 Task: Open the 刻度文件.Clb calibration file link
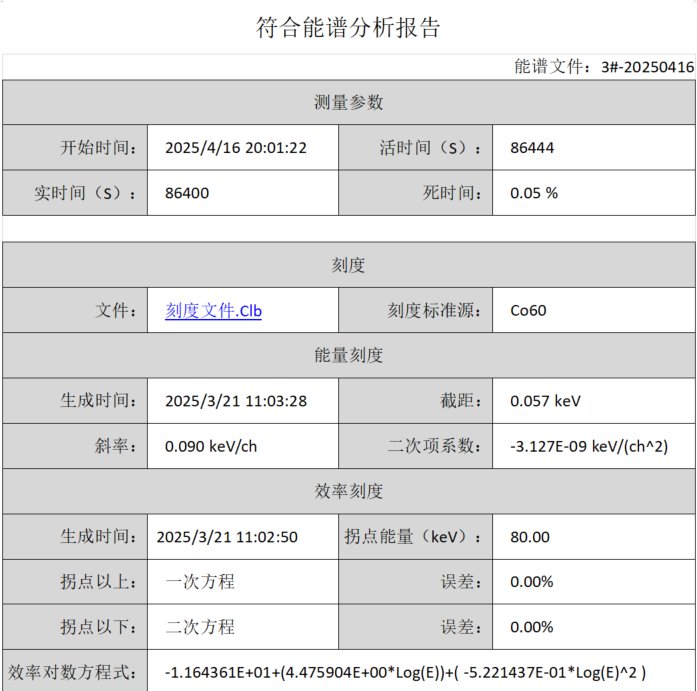click(213, 311)
